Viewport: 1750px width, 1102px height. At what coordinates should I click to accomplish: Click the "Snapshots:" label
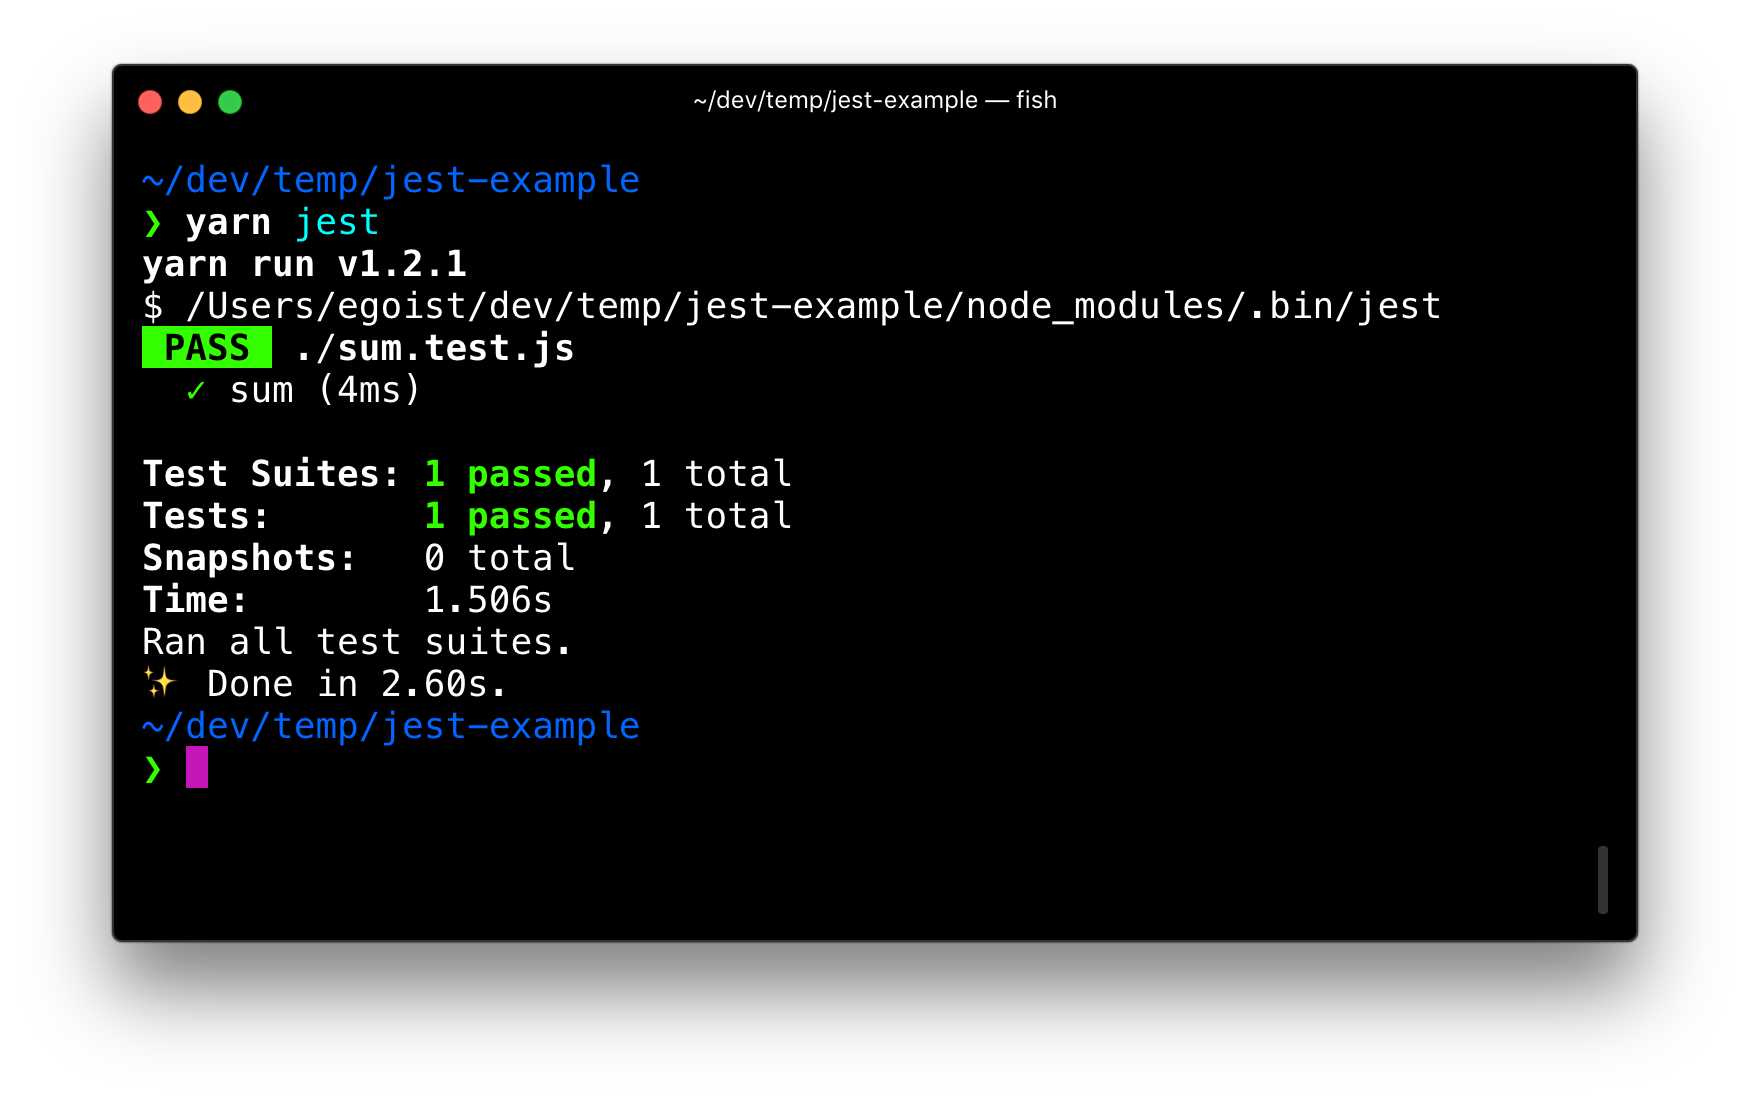[249, 559]
